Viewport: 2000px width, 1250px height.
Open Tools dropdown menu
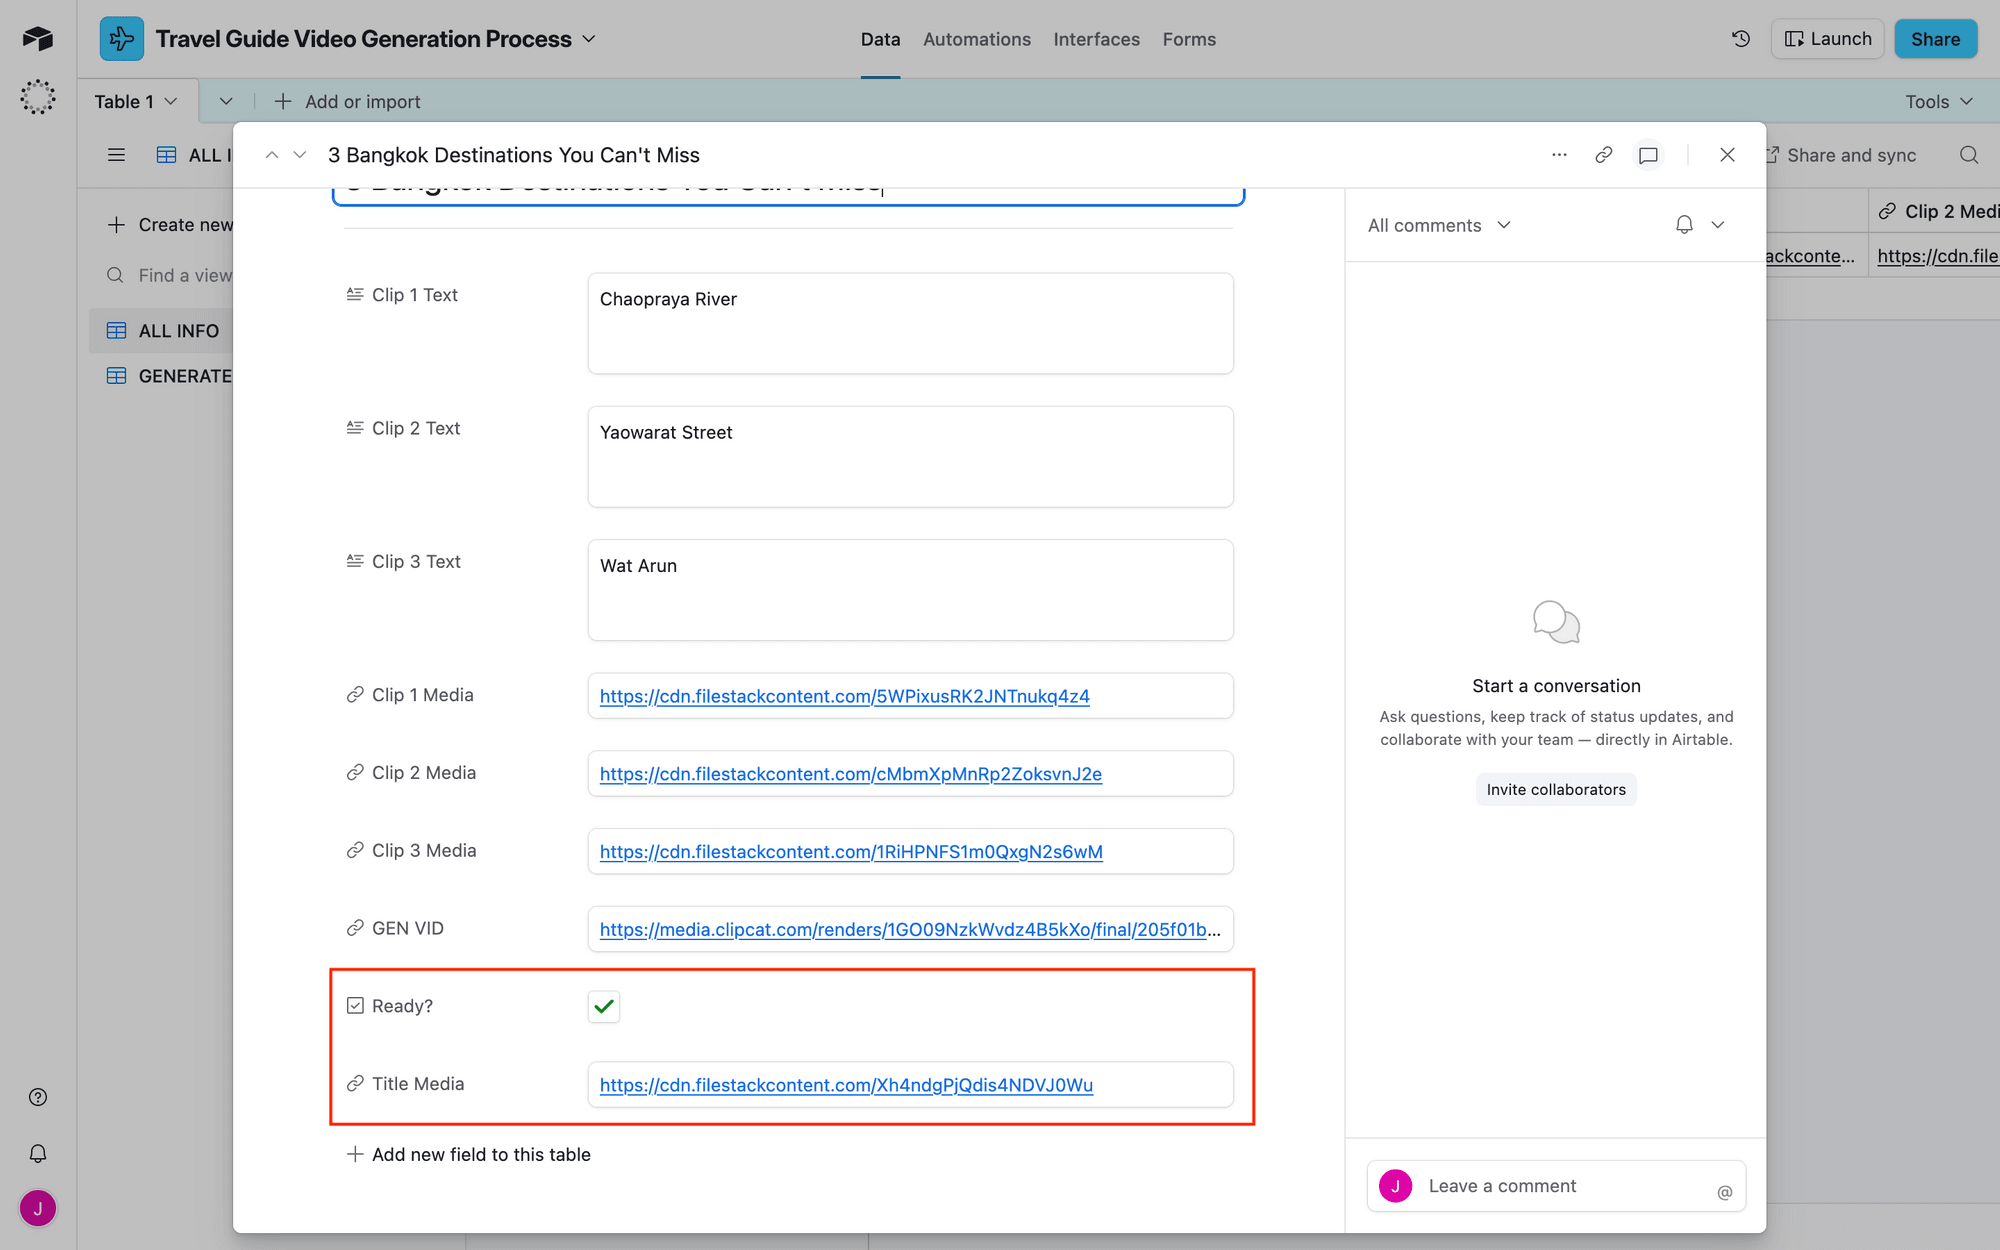click(1937, 101)
